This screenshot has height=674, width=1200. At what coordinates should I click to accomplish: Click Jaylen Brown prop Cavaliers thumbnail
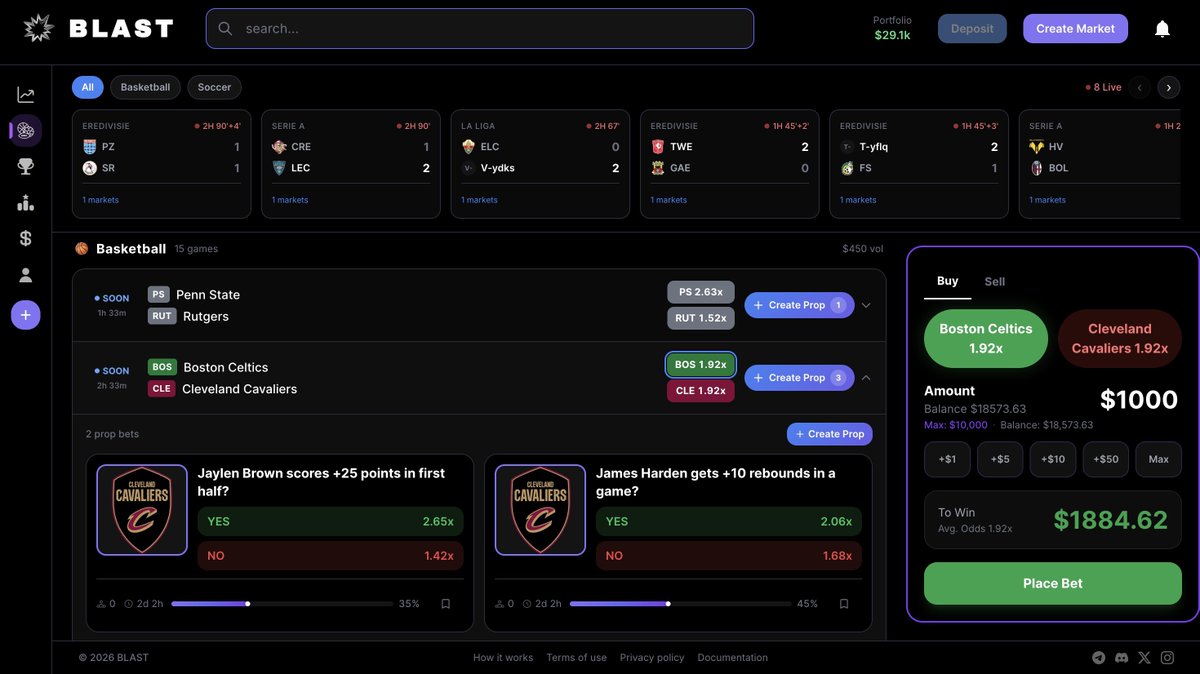tap(142, 510)
